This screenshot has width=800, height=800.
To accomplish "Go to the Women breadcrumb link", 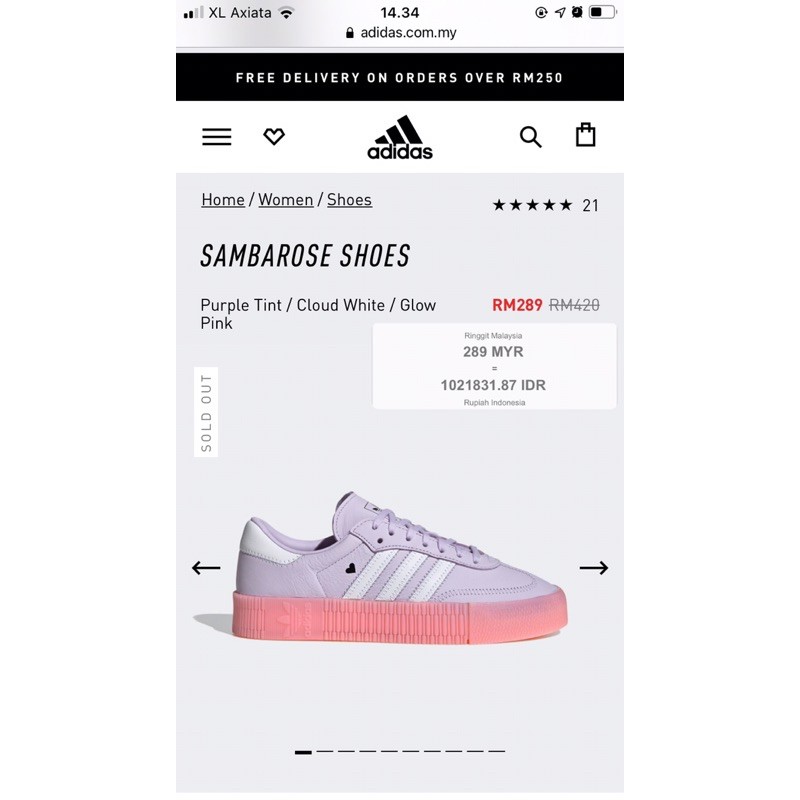I will (x=286, y=200).
